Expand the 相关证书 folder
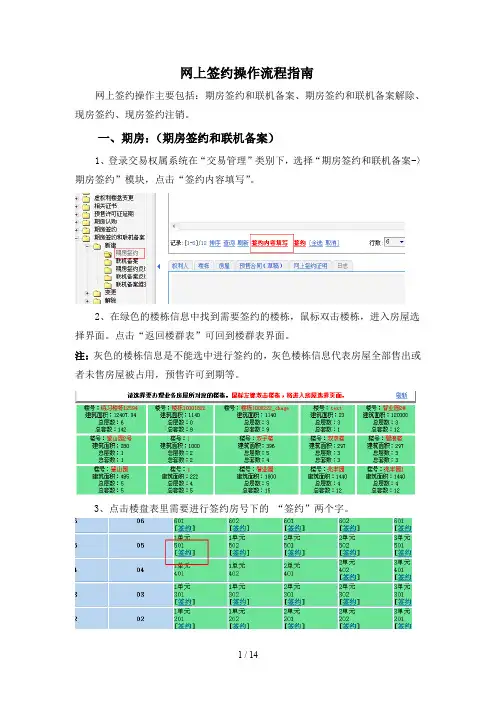The height and width of the screenshot is (702, 496). tap(77, 206)
